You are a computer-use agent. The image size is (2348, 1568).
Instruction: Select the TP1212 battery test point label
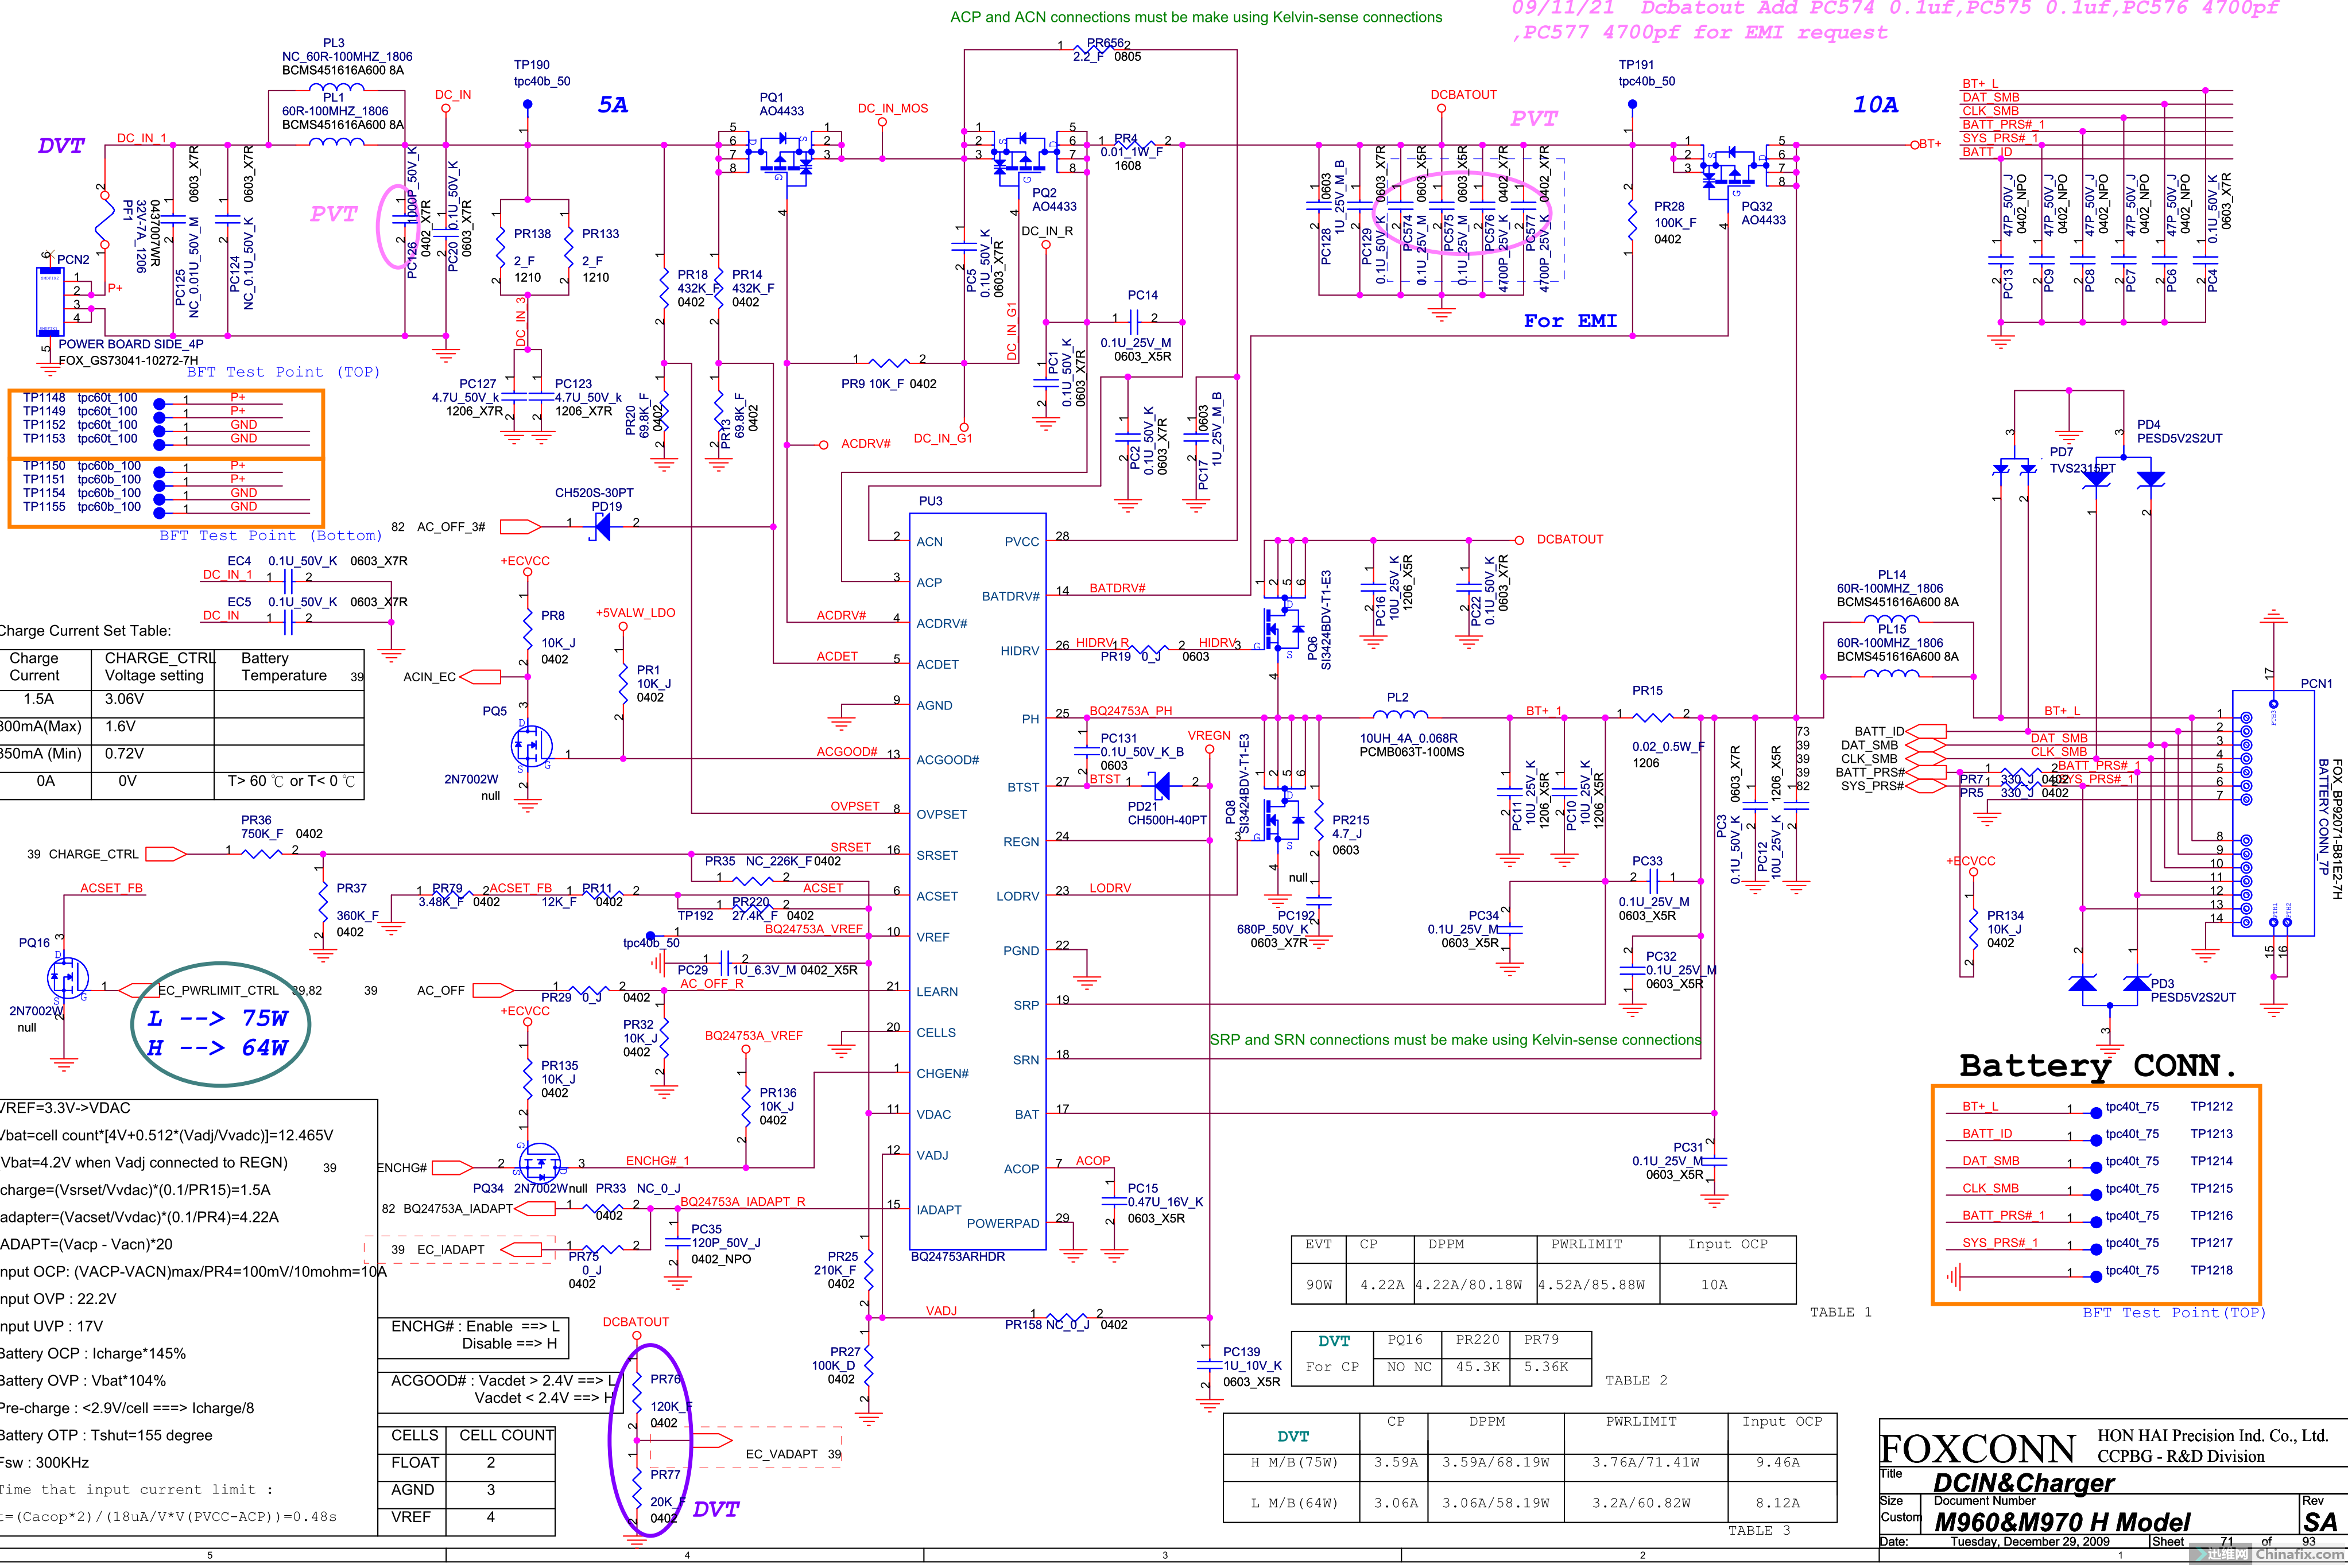[2211, 1106]
